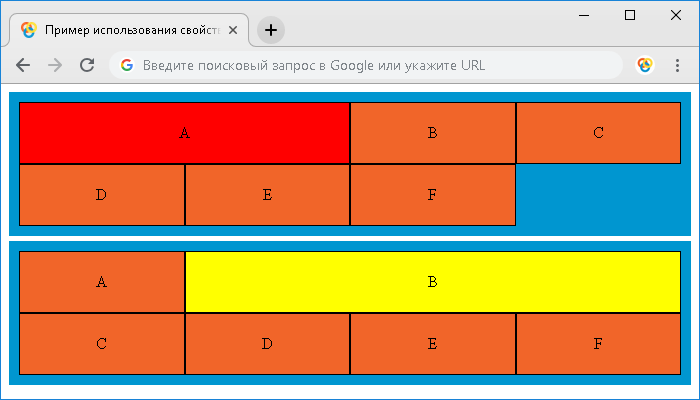Maximize the browser window
The height and width of the screenshot is (400, 700).
pyautogui.click(x=630, y=15)
